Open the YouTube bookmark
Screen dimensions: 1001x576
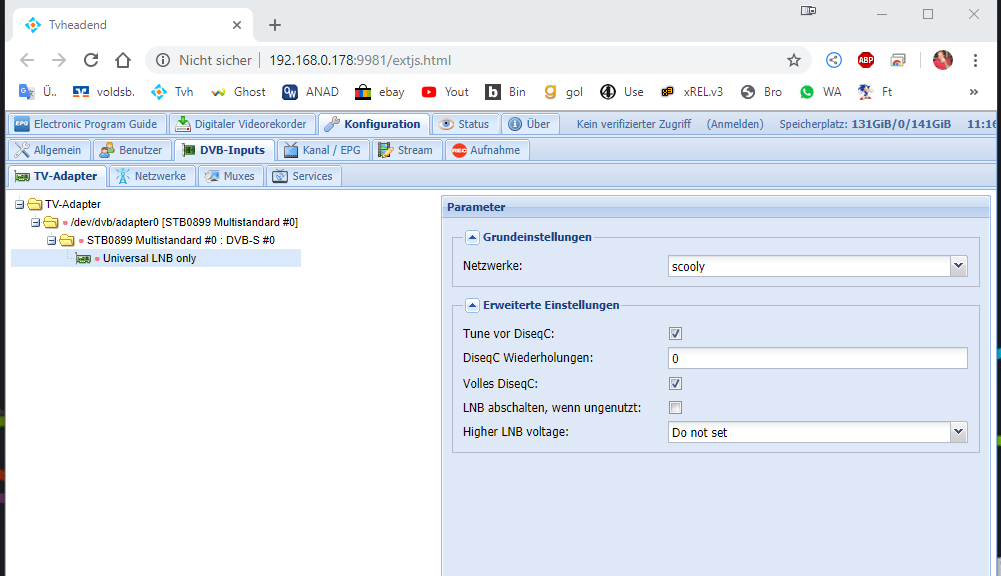[445, 92]
